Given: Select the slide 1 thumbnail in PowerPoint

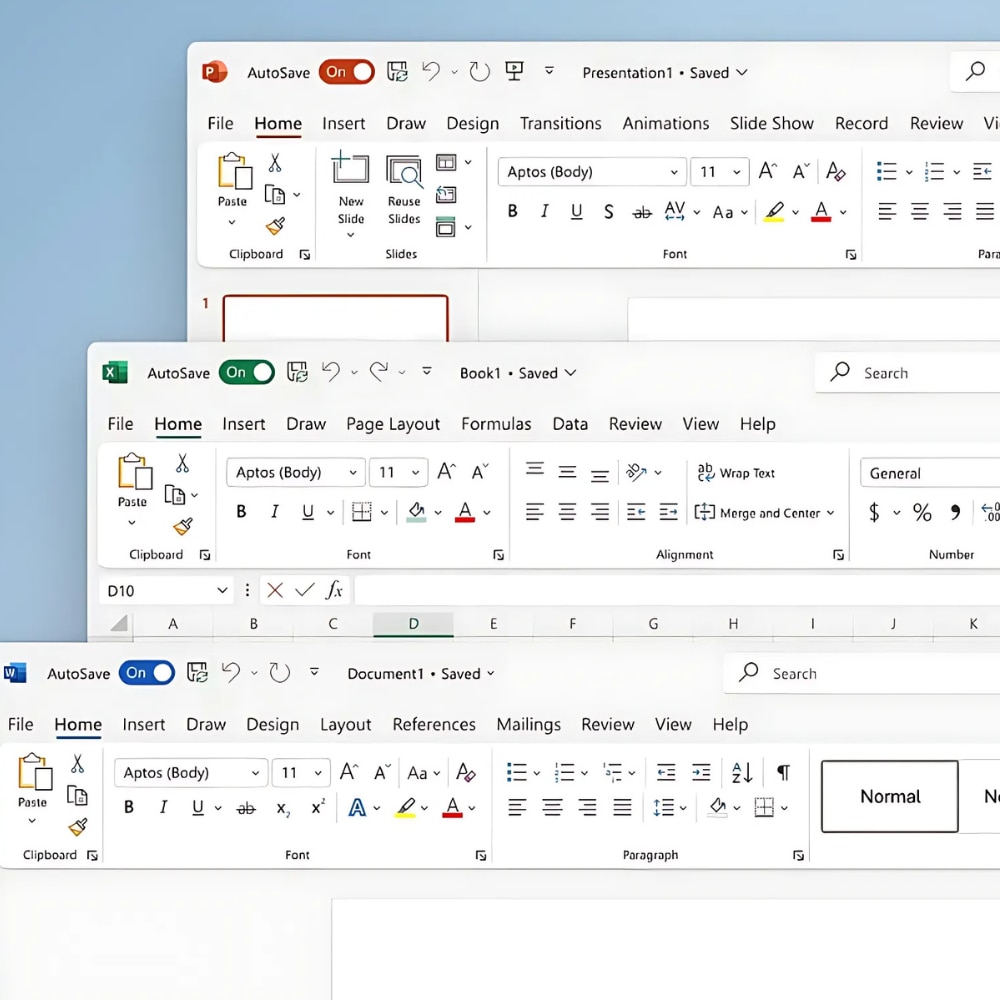Looking at the screenshot, I should coord(335,318).
